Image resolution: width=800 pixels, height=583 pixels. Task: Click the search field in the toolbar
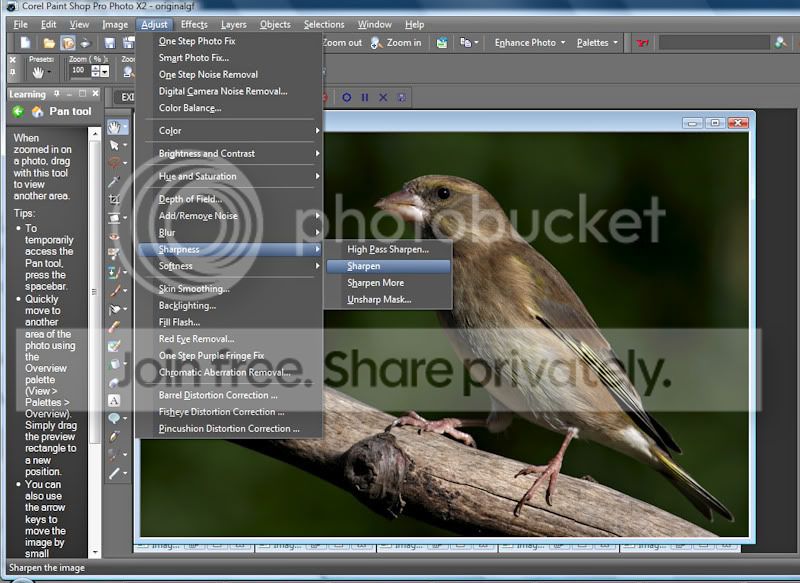(713, 43)
